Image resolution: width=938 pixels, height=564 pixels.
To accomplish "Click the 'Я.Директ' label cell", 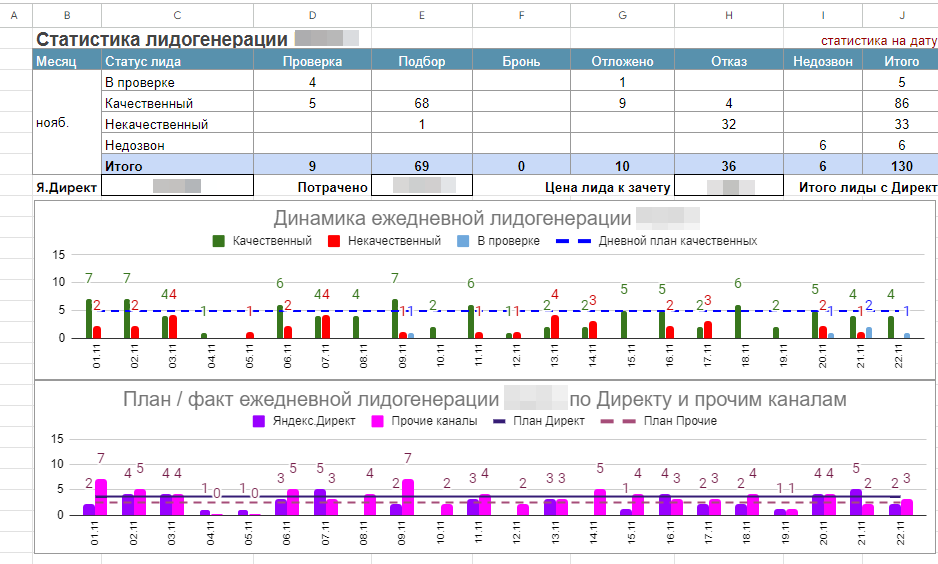I will click(67, 186).
